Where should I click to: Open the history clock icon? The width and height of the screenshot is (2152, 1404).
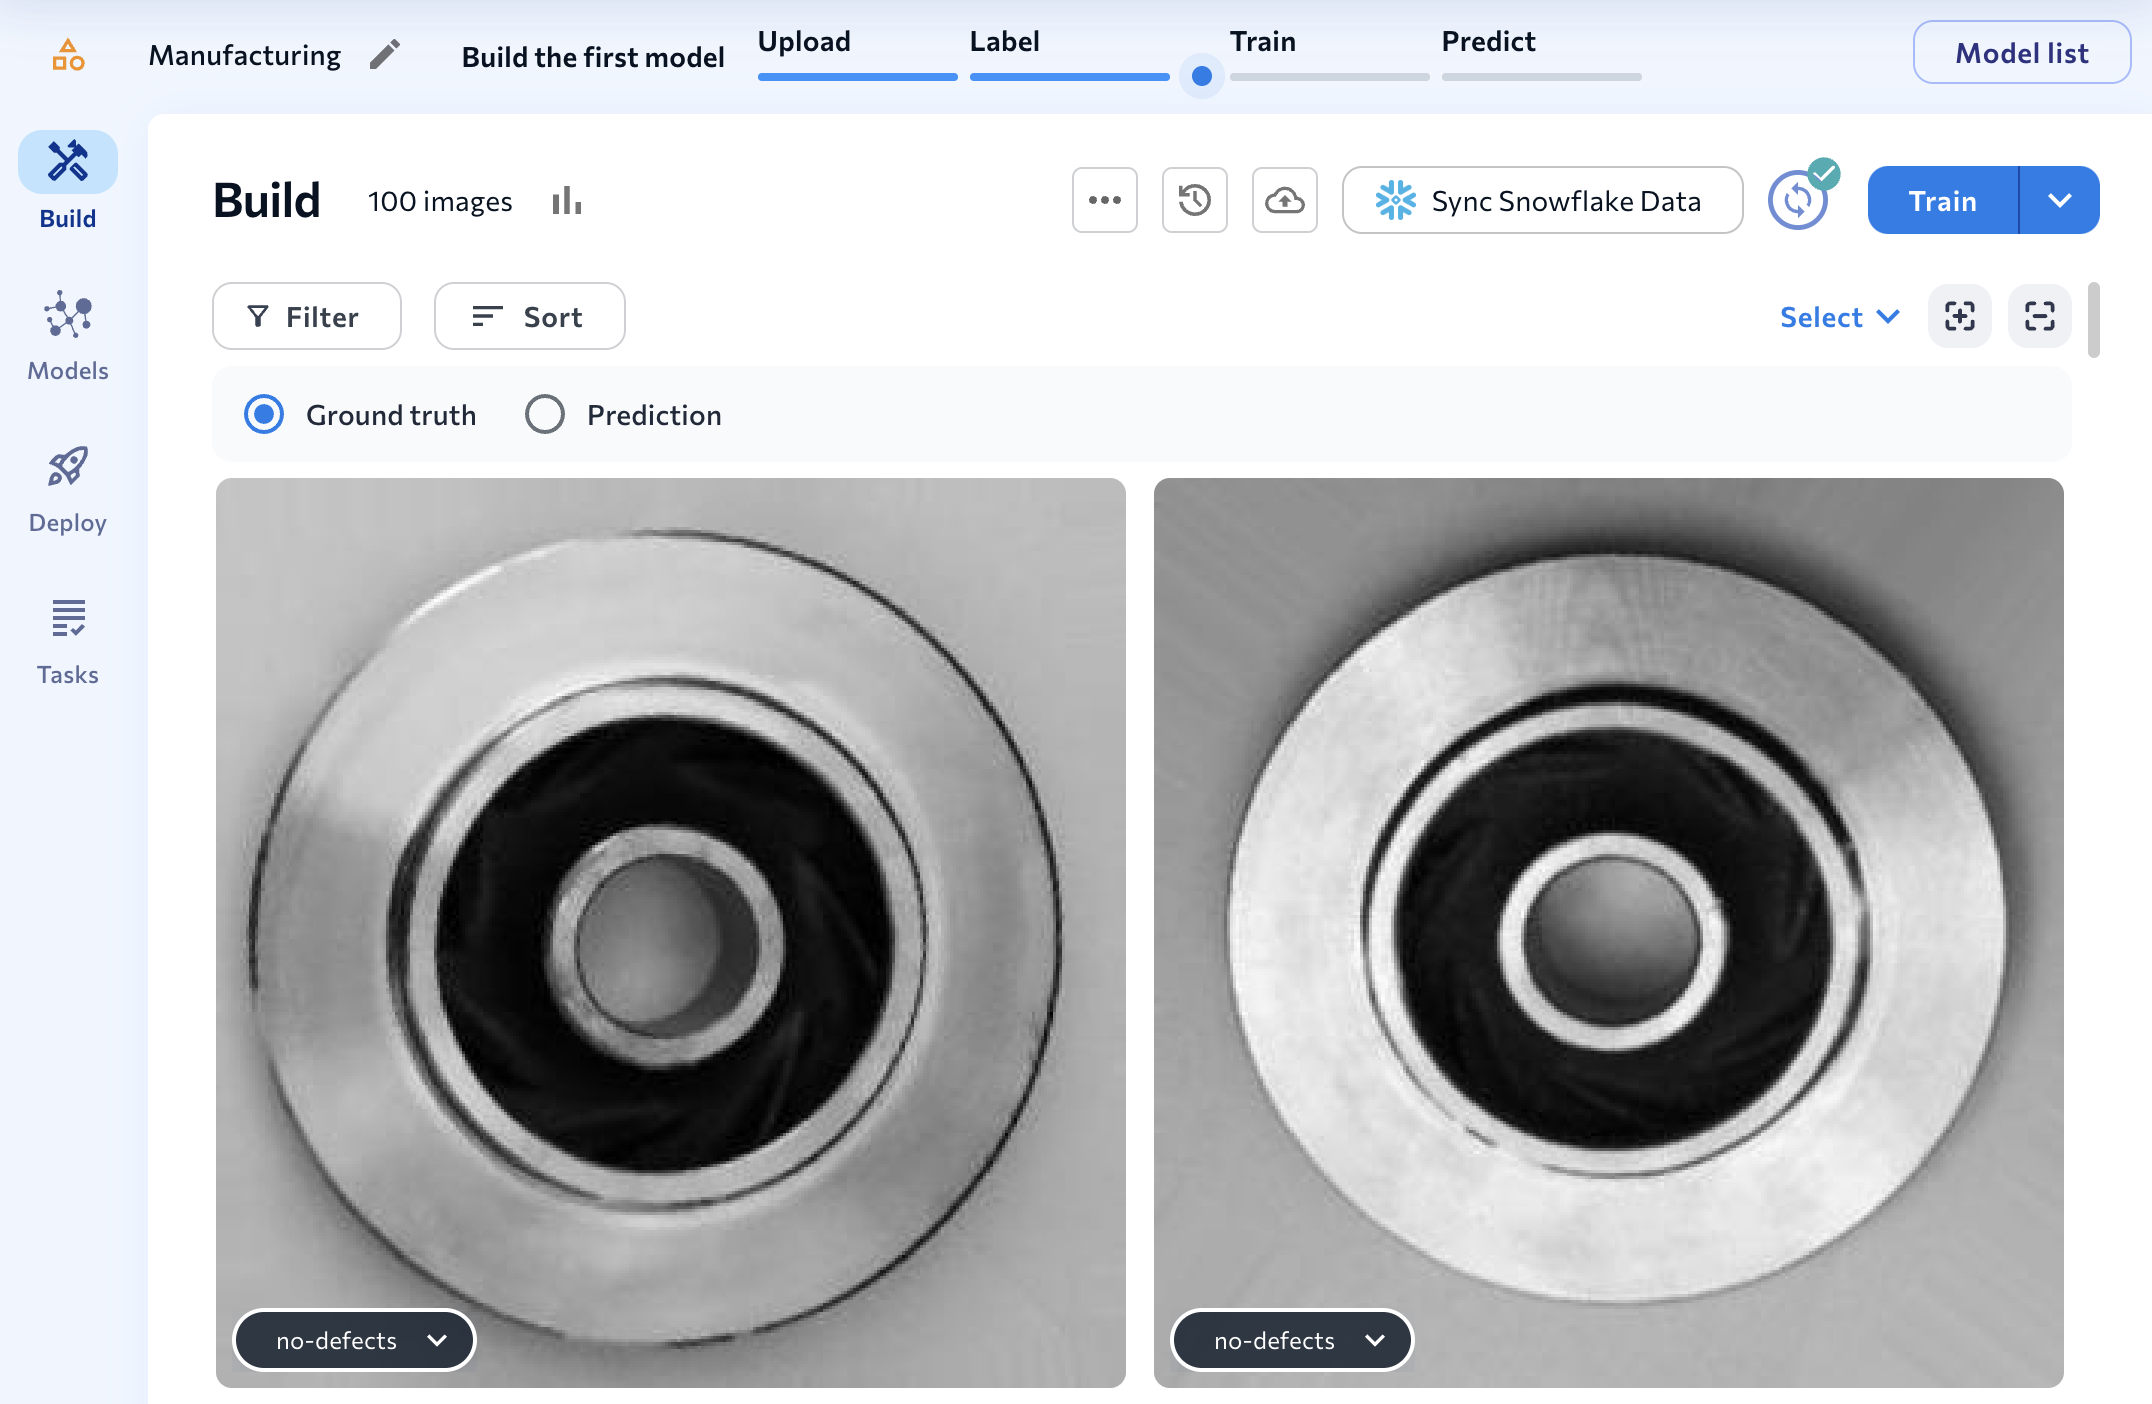[1194, 201]
